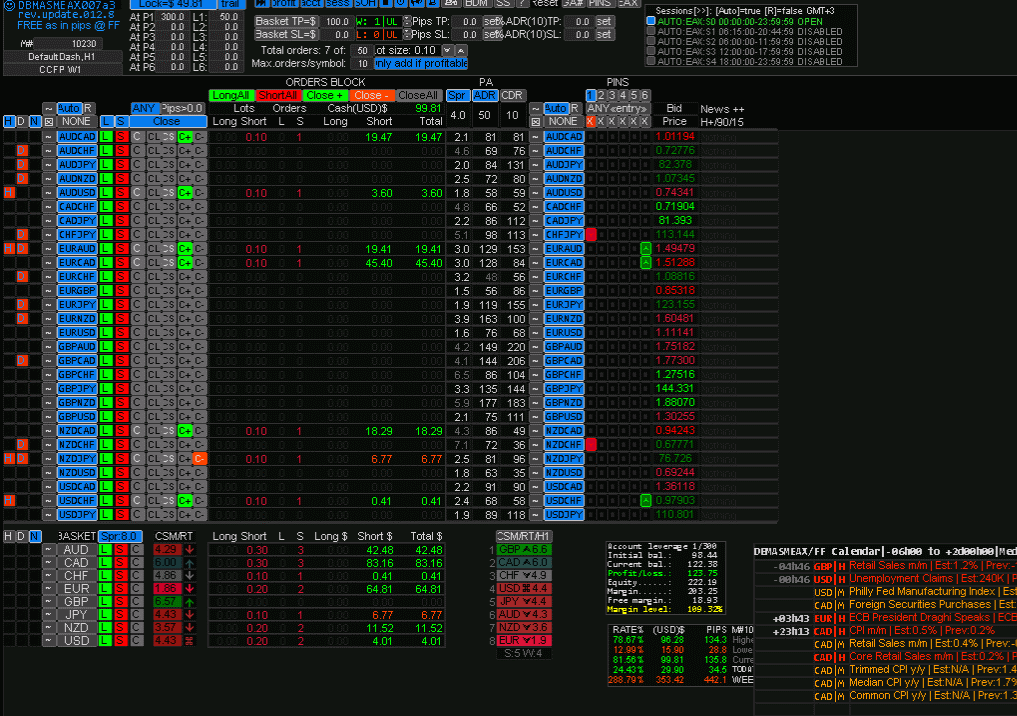Screen dimensions: 1017x716
Task: Click the CloseAll button
Action: tap(418, 95)
